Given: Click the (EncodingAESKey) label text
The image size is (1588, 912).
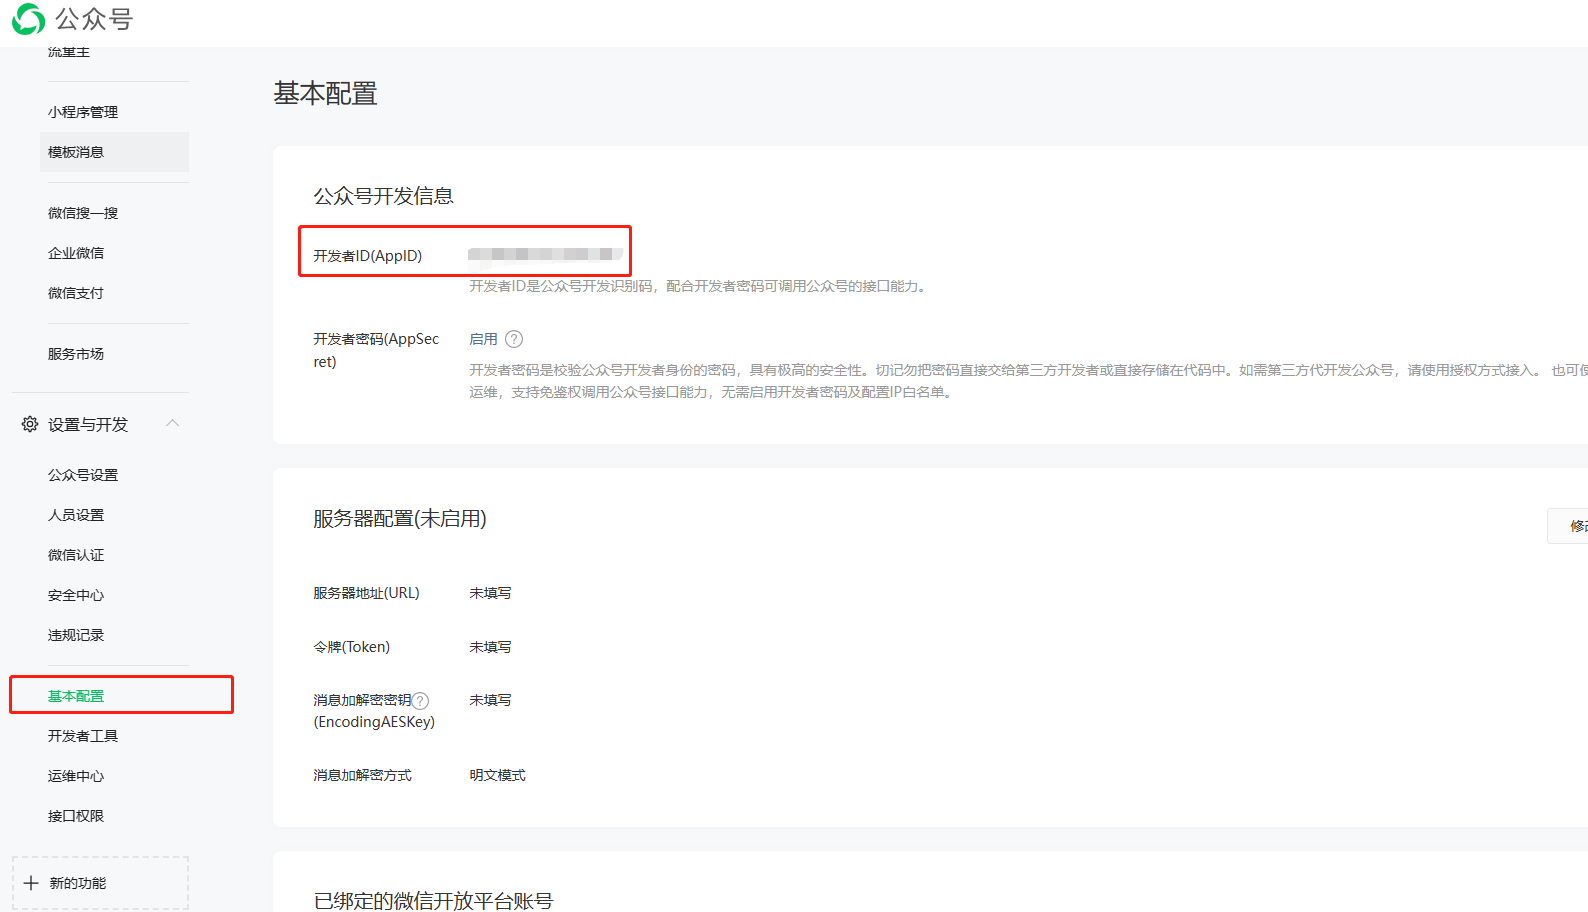Looking at the screenshot, I should tap(374, 722).
